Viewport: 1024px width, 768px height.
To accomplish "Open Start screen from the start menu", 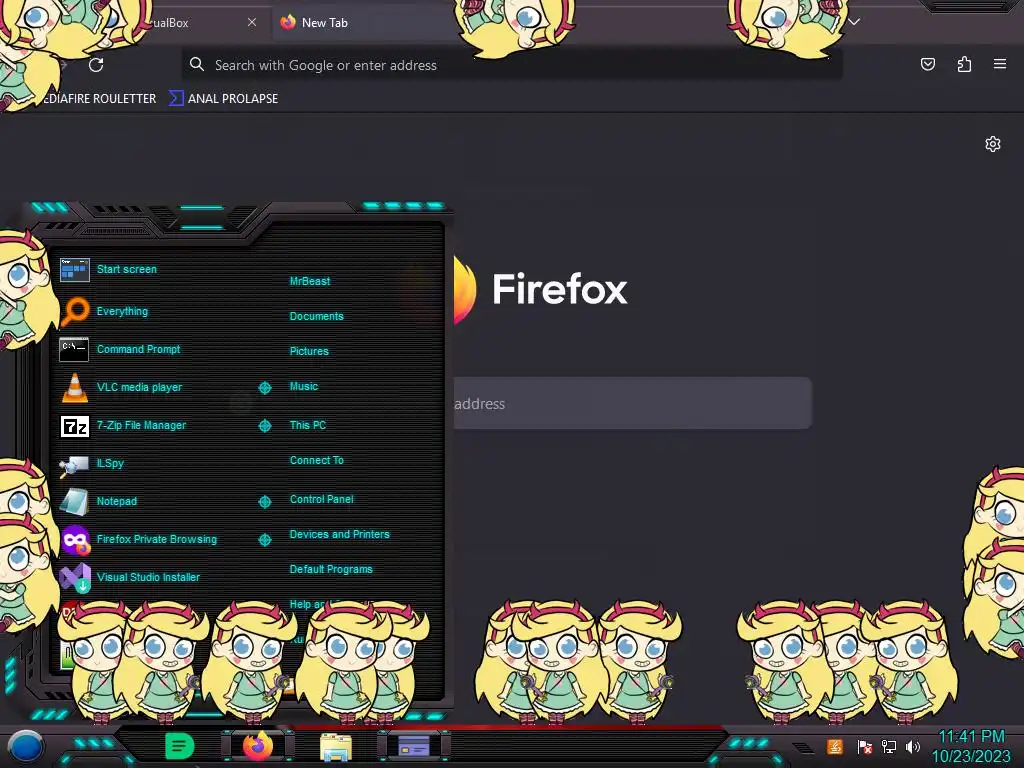I will coord(127,269).
